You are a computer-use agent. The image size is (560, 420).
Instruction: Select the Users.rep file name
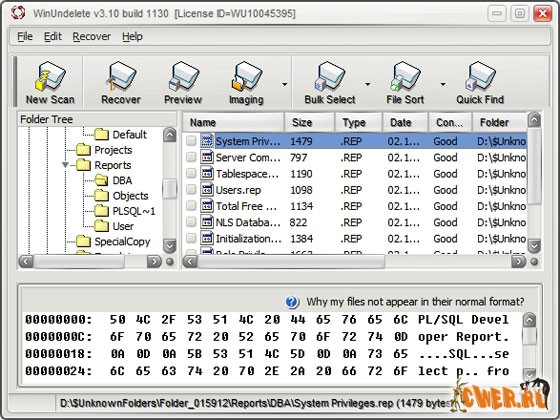(238, 190)
